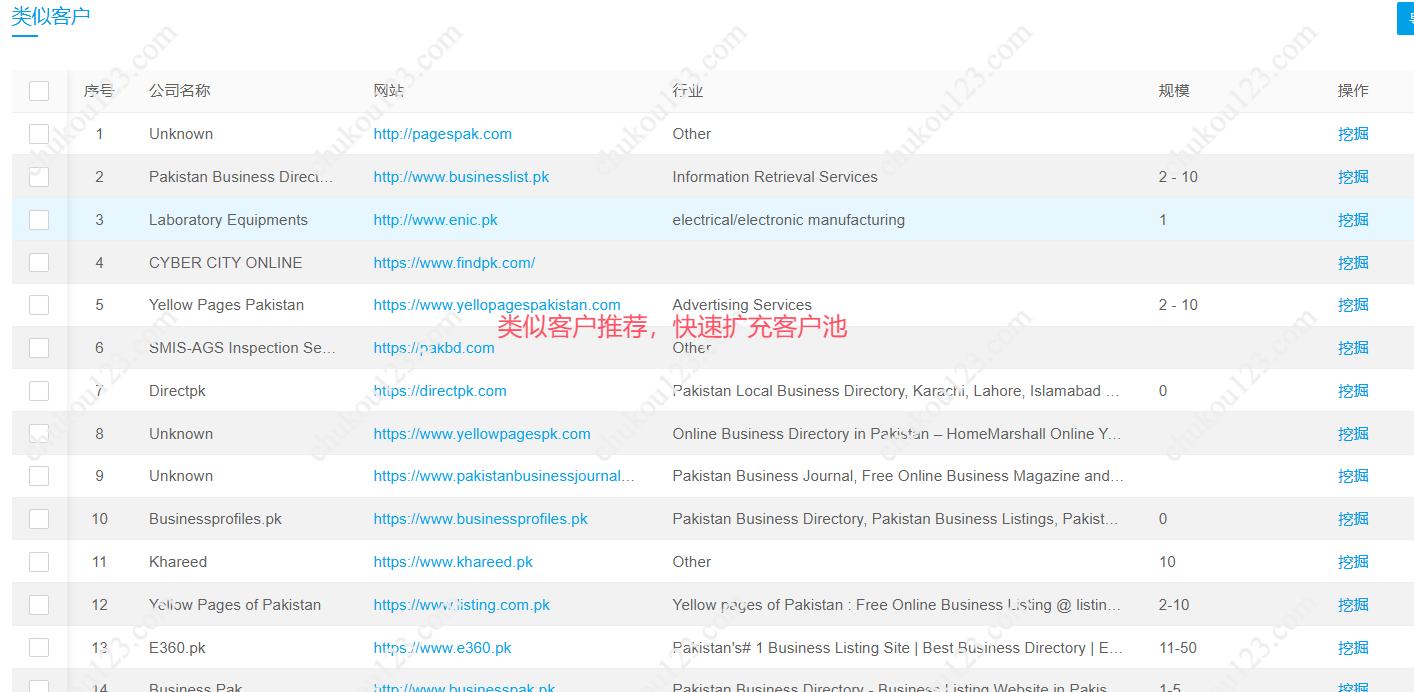Image resolution: width=1414 pixels, height=692 pixels.
Task: Check the Directpk row checkbox
Action: coord(39,391)
